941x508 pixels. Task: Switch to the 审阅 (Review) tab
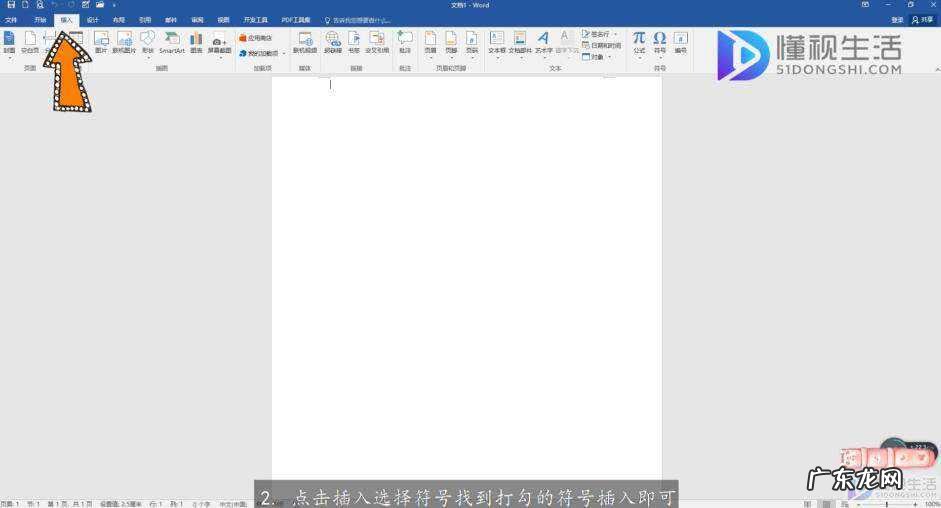[197, 20]
